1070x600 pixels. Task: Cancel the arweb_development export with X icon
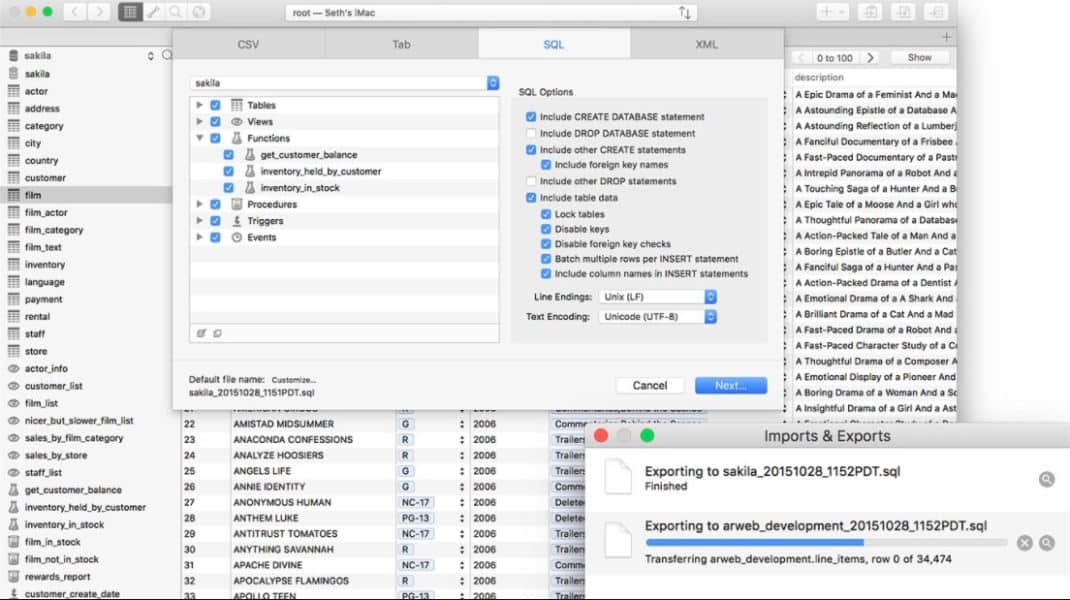pos(1024,543)
